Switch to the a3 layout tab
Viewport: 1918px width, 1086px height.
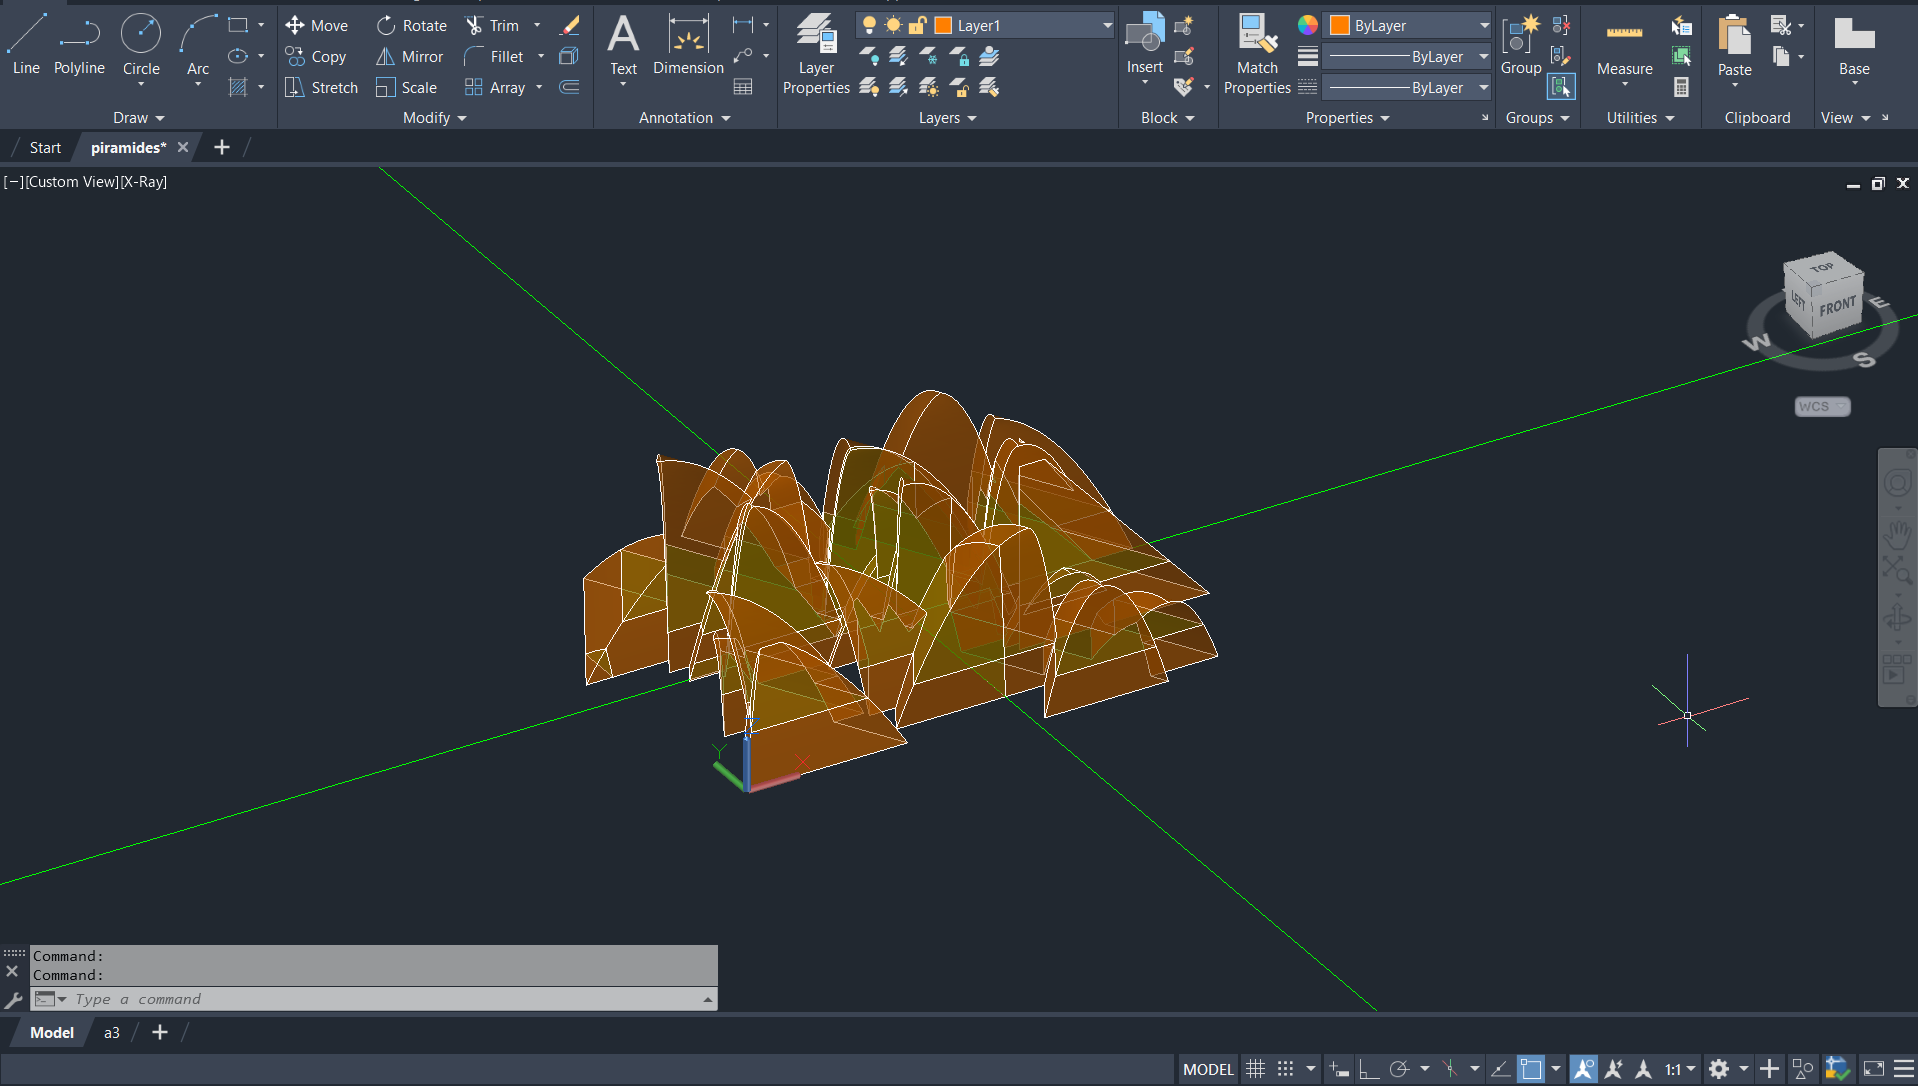(111, 1033)
